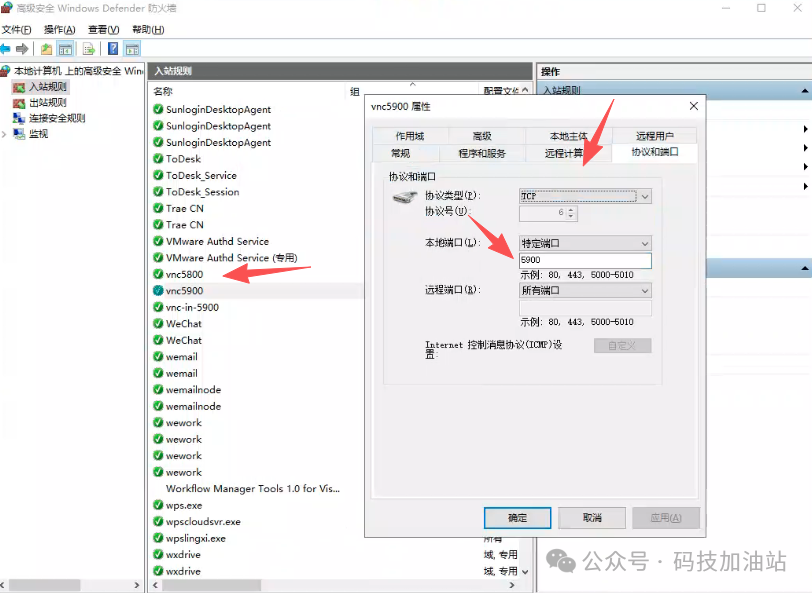Click the 确定 button
Image resolution: width=812 pixels, height=593 pixels.
coord(517,517)
